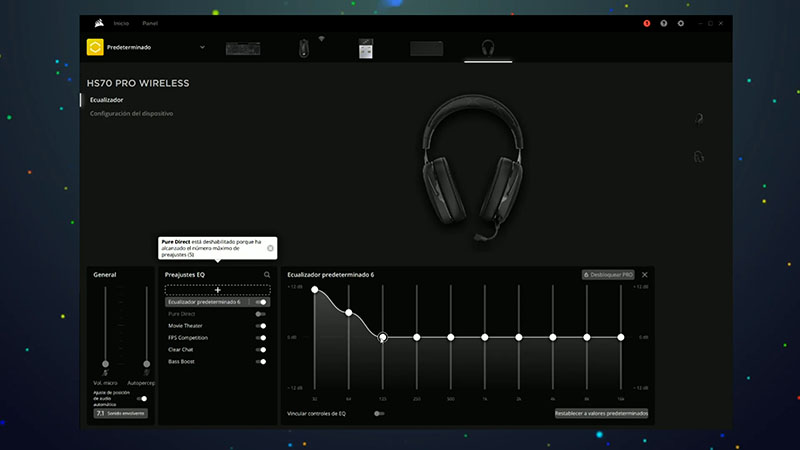This screenshot has height=450, width=800.
Task: Select the "FPS Competition" preset name
Action: click(x=188, y=338)
